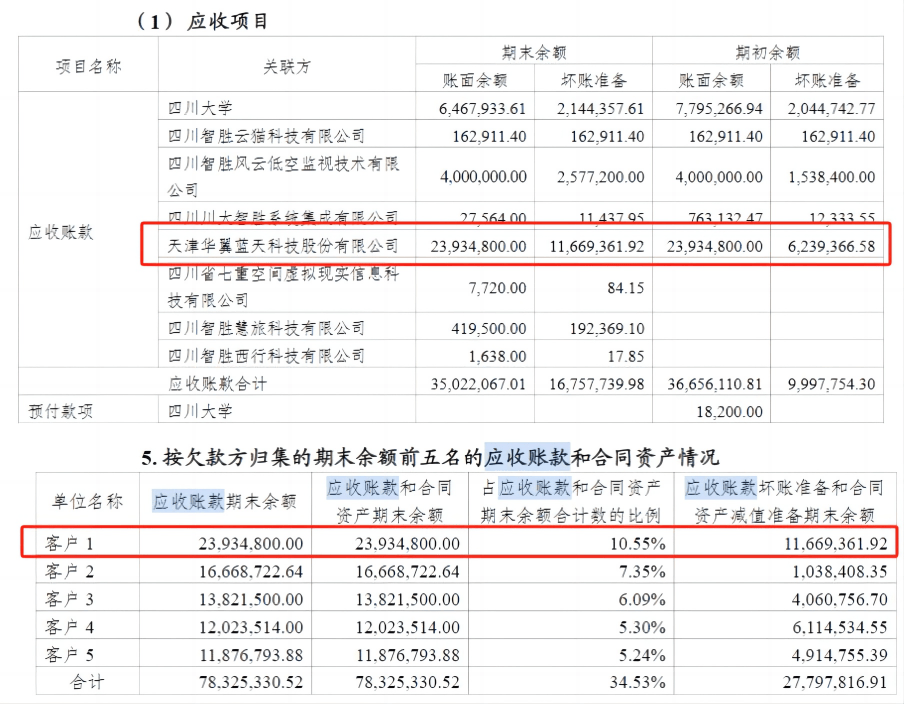The width and height of the screenshot is (904, 704).
Task: Select the 应收账款期末余额 column header
Action: pos(225,502)
